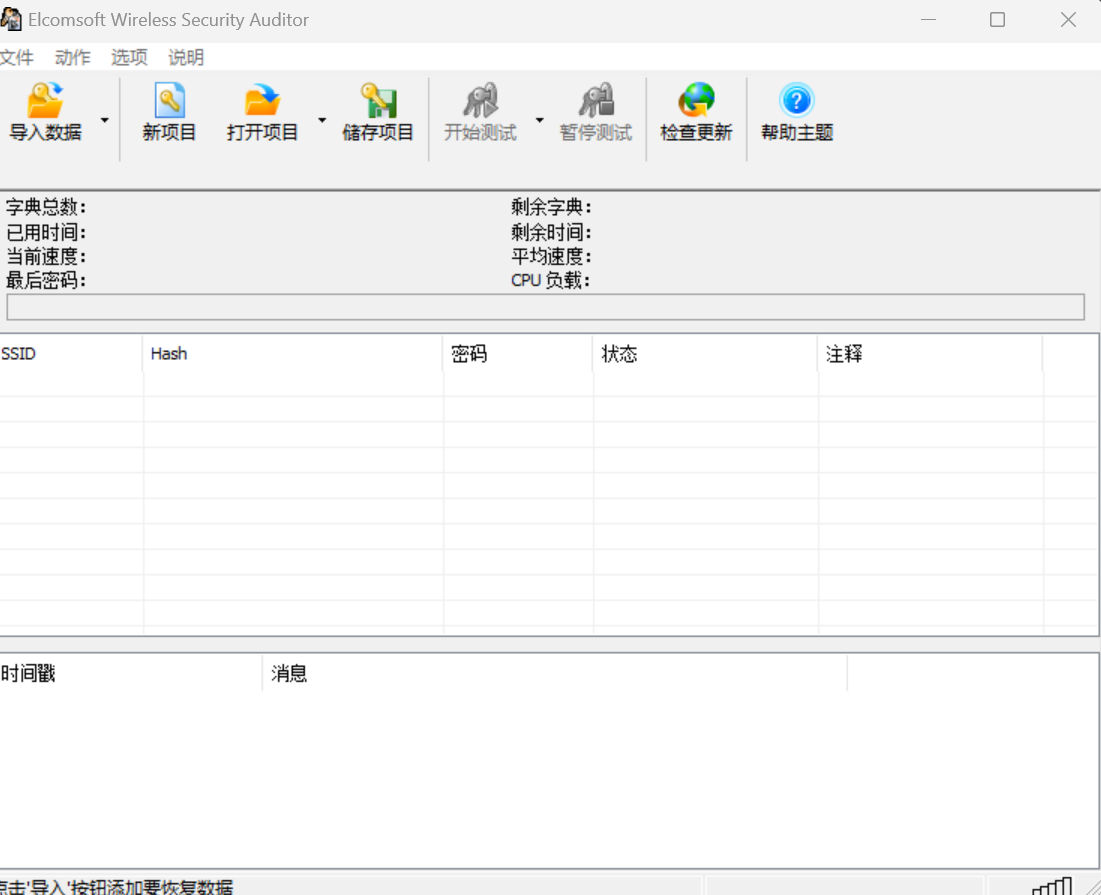Click the CPU 负载 label
This screenshot has height=895, width=1101.
pos(550,281)
